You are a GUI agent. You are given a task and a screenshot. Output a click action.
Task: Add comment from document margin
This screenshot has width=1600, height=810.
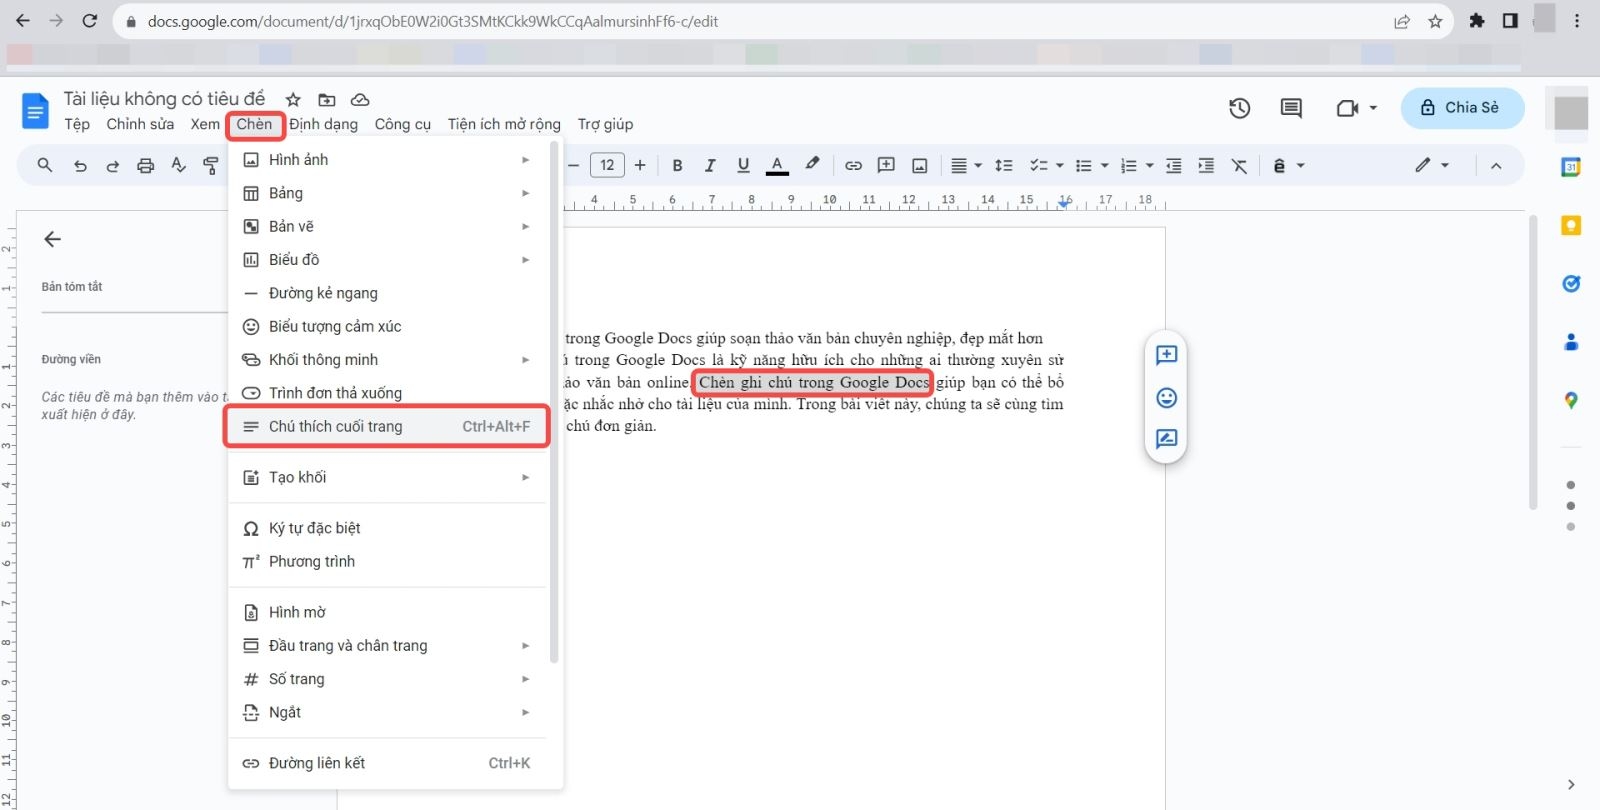point(1166,355)
